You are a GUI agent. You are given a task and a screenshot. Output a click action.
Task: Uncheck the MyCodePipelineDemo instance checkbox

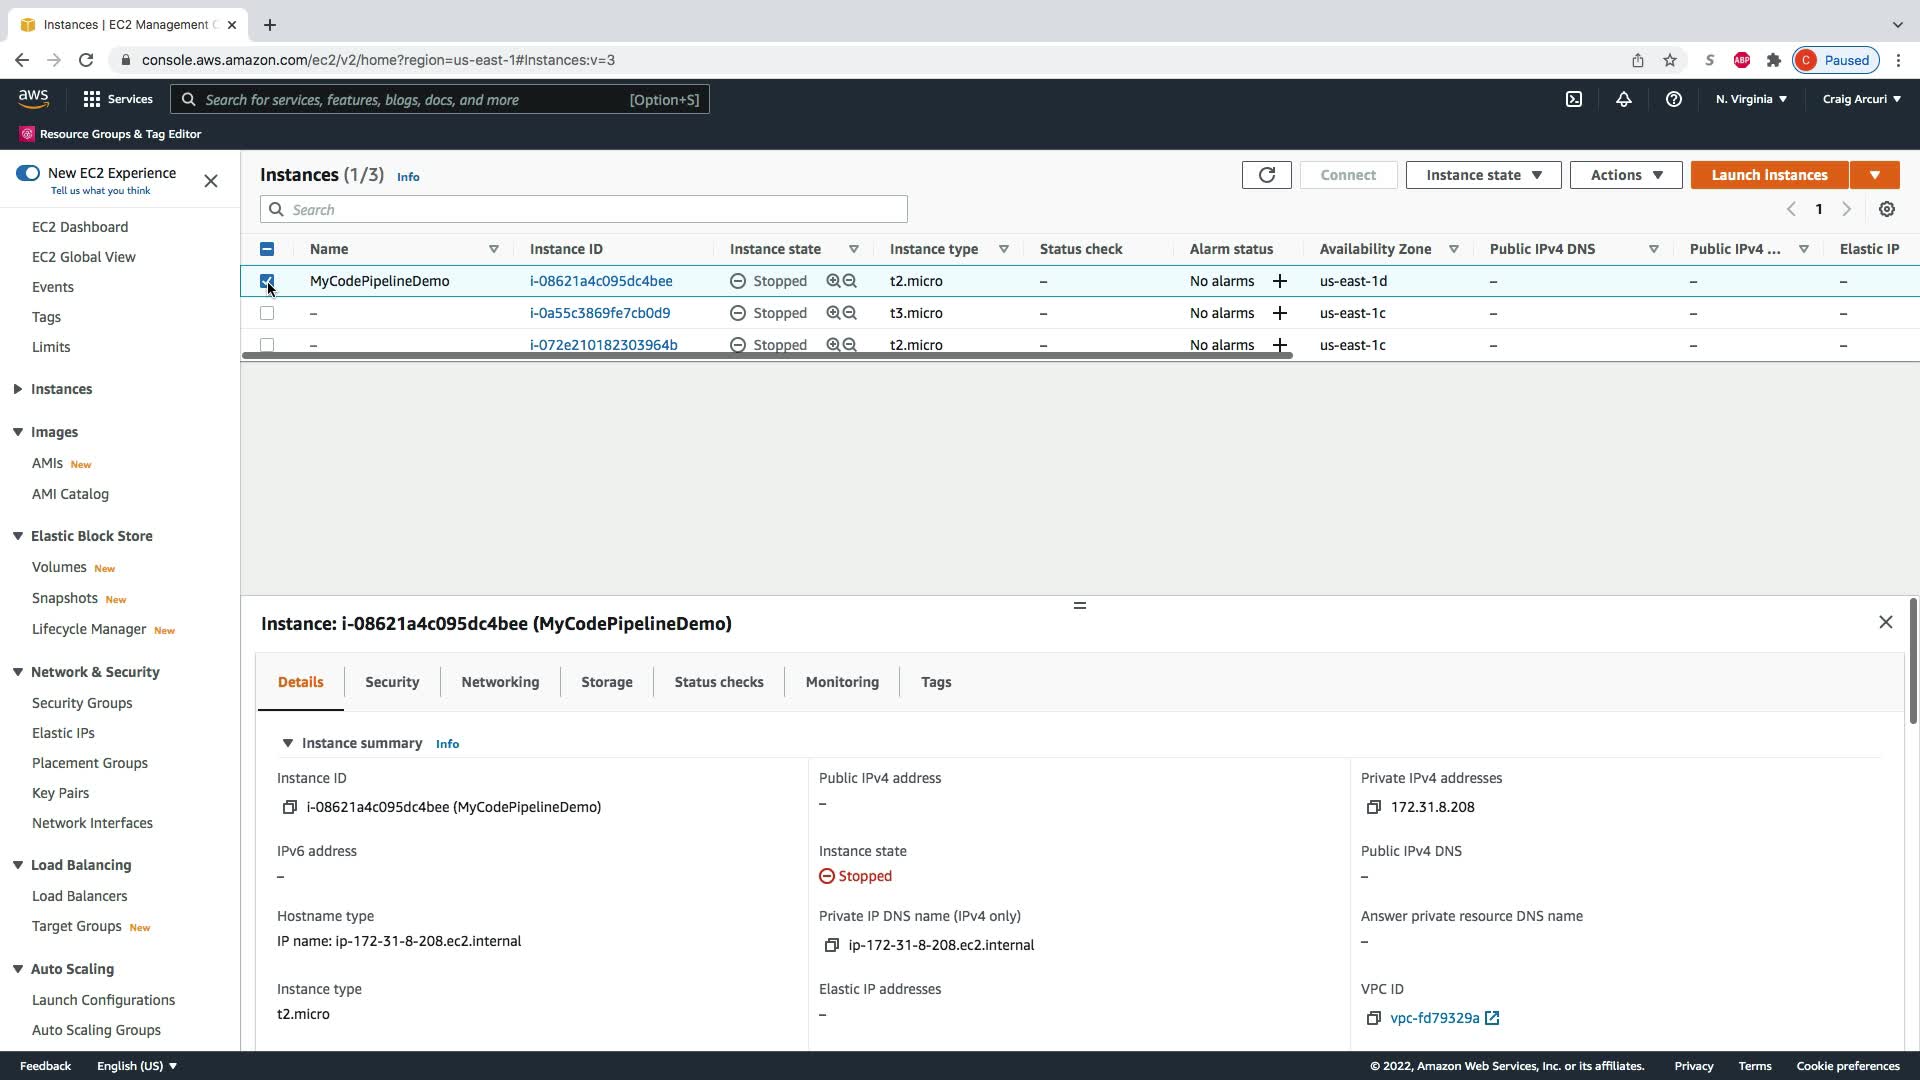[267, 281]
